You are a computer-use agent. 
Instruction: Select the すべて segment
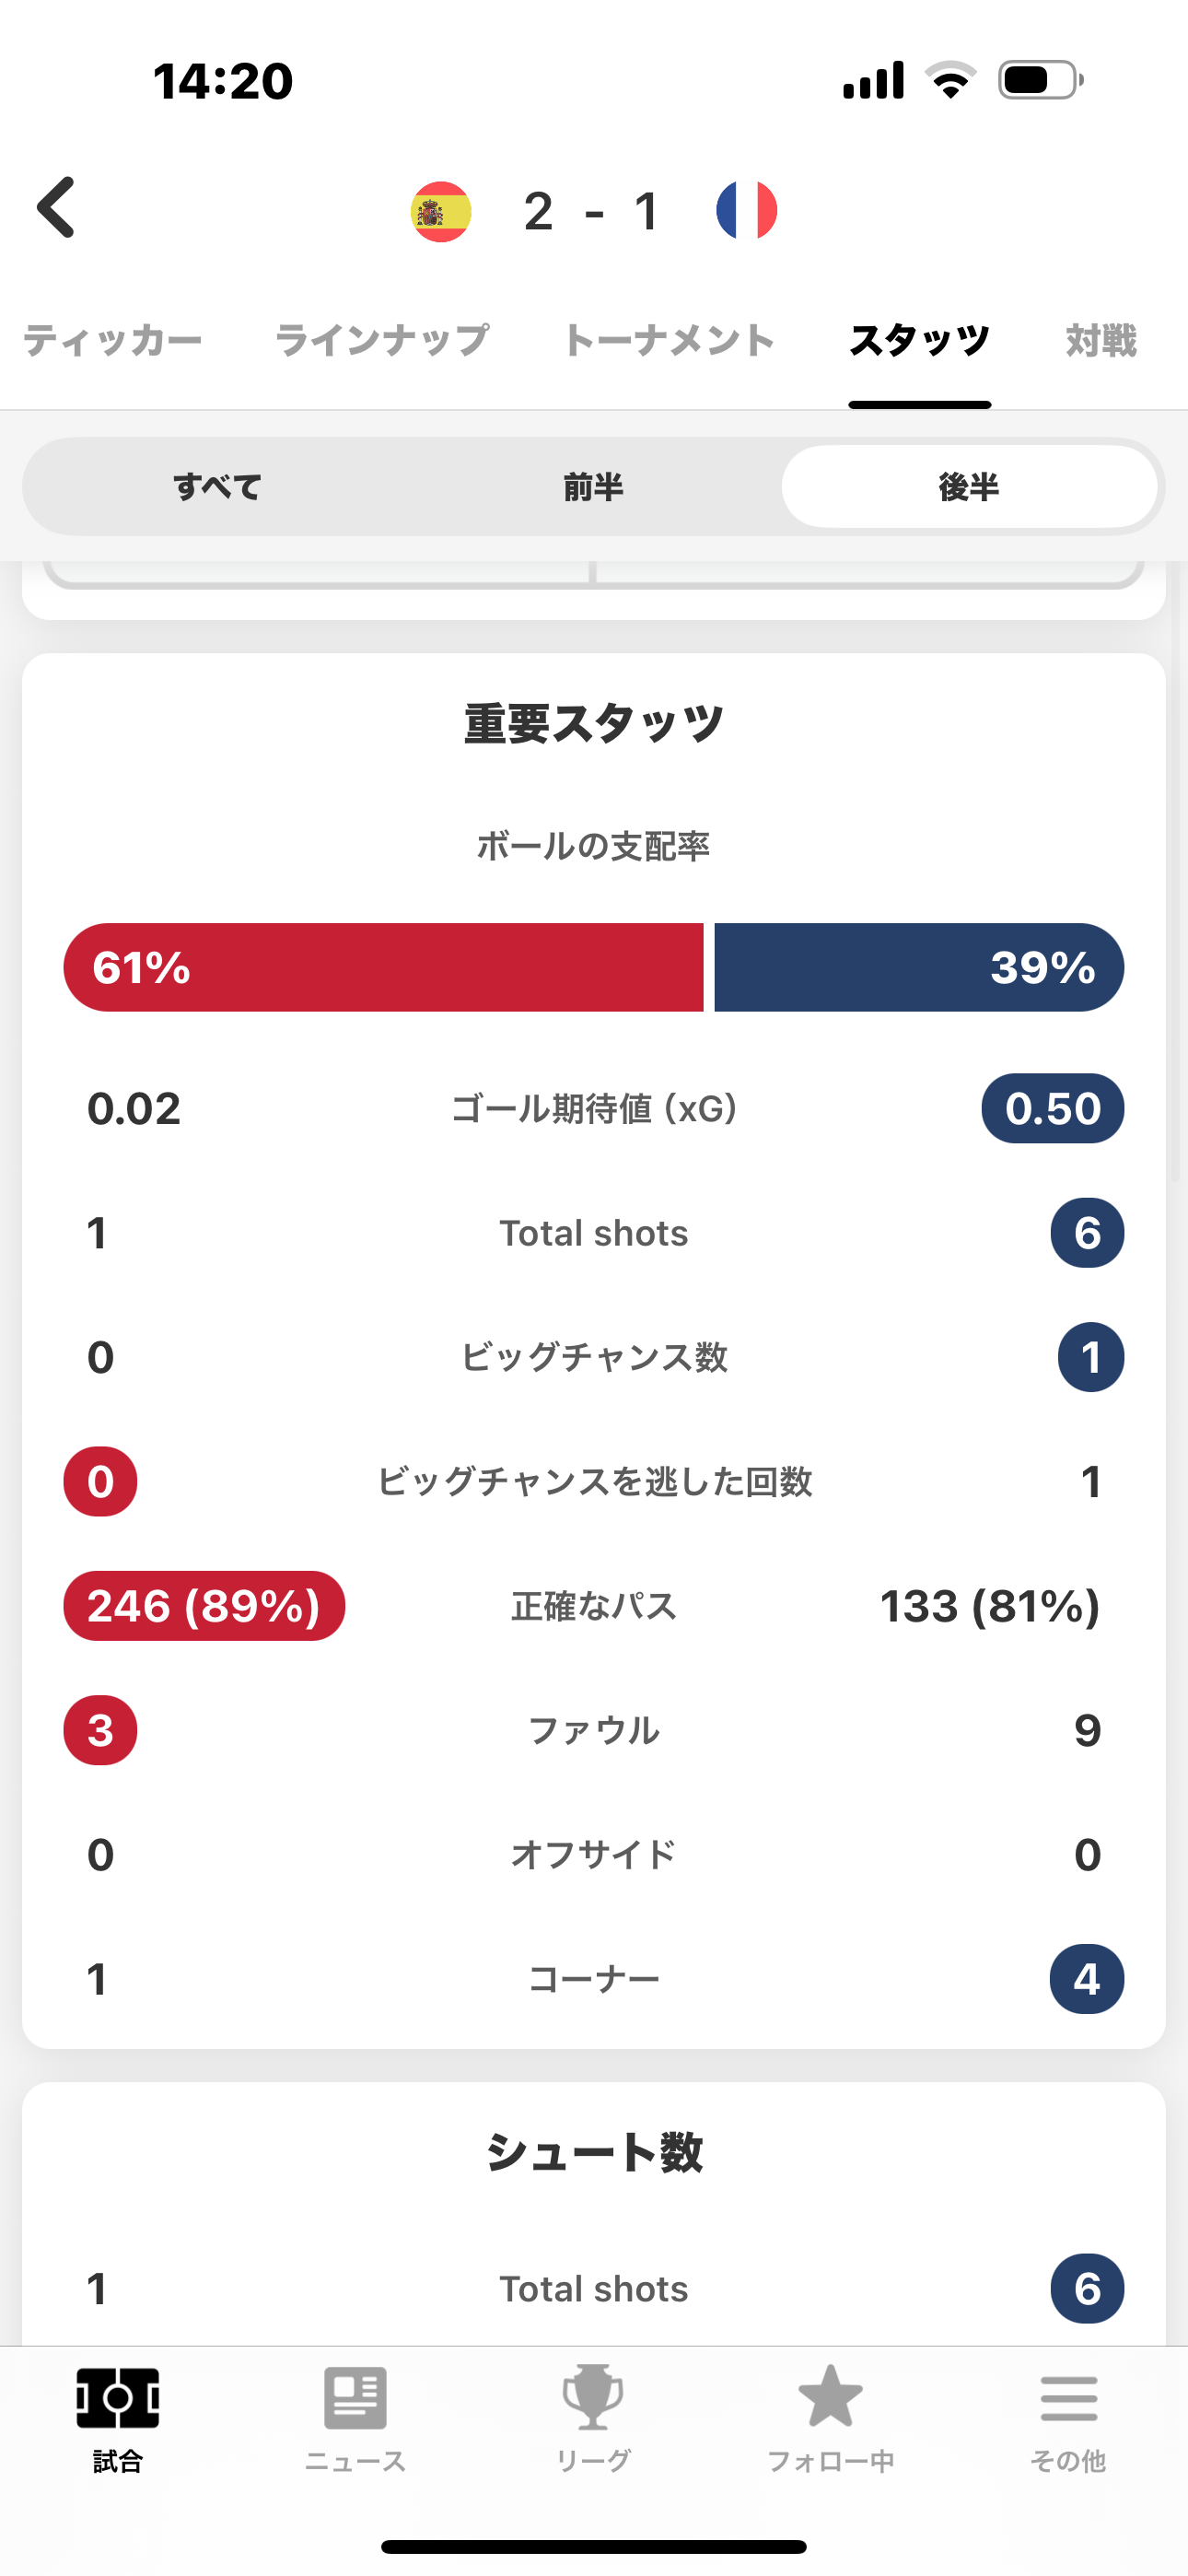218,487
